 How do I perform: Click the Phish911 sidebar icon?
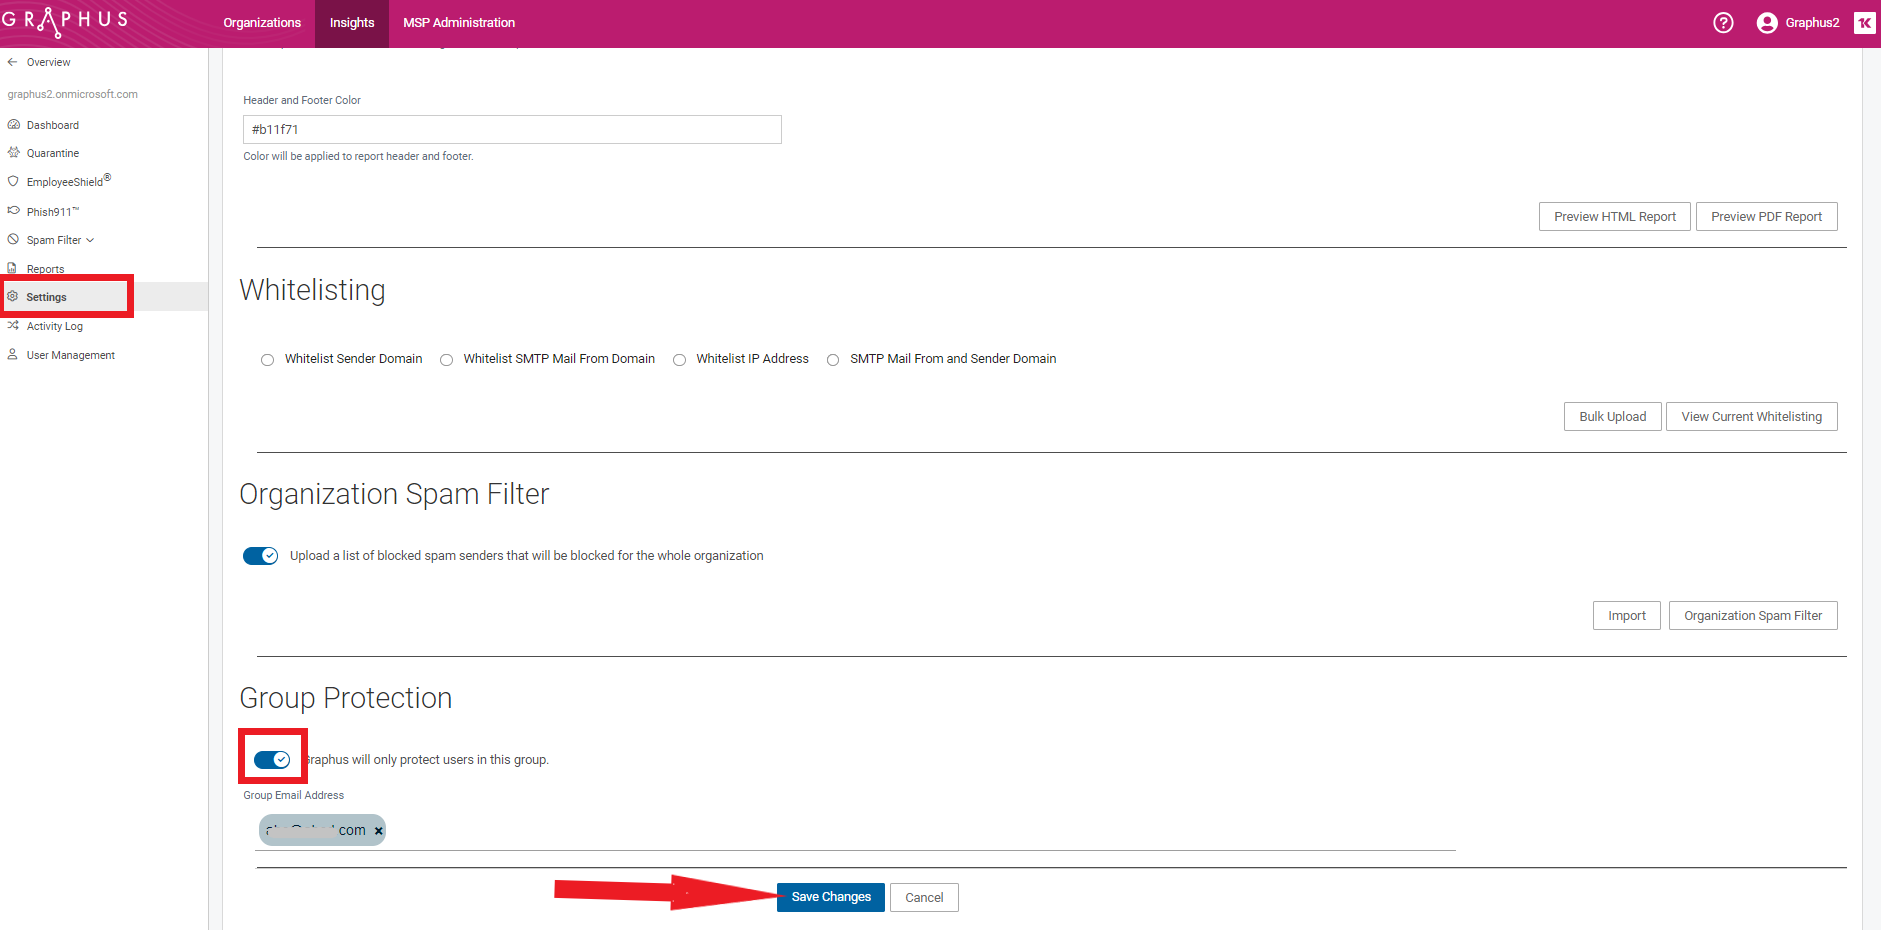13,211
